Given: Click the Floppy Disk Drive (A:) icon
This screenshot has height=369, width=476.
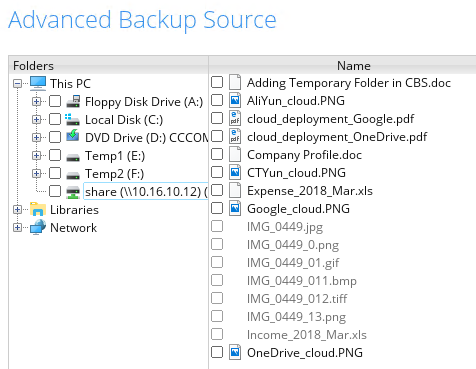Looking at the screenshot, I should coord(73,101).
